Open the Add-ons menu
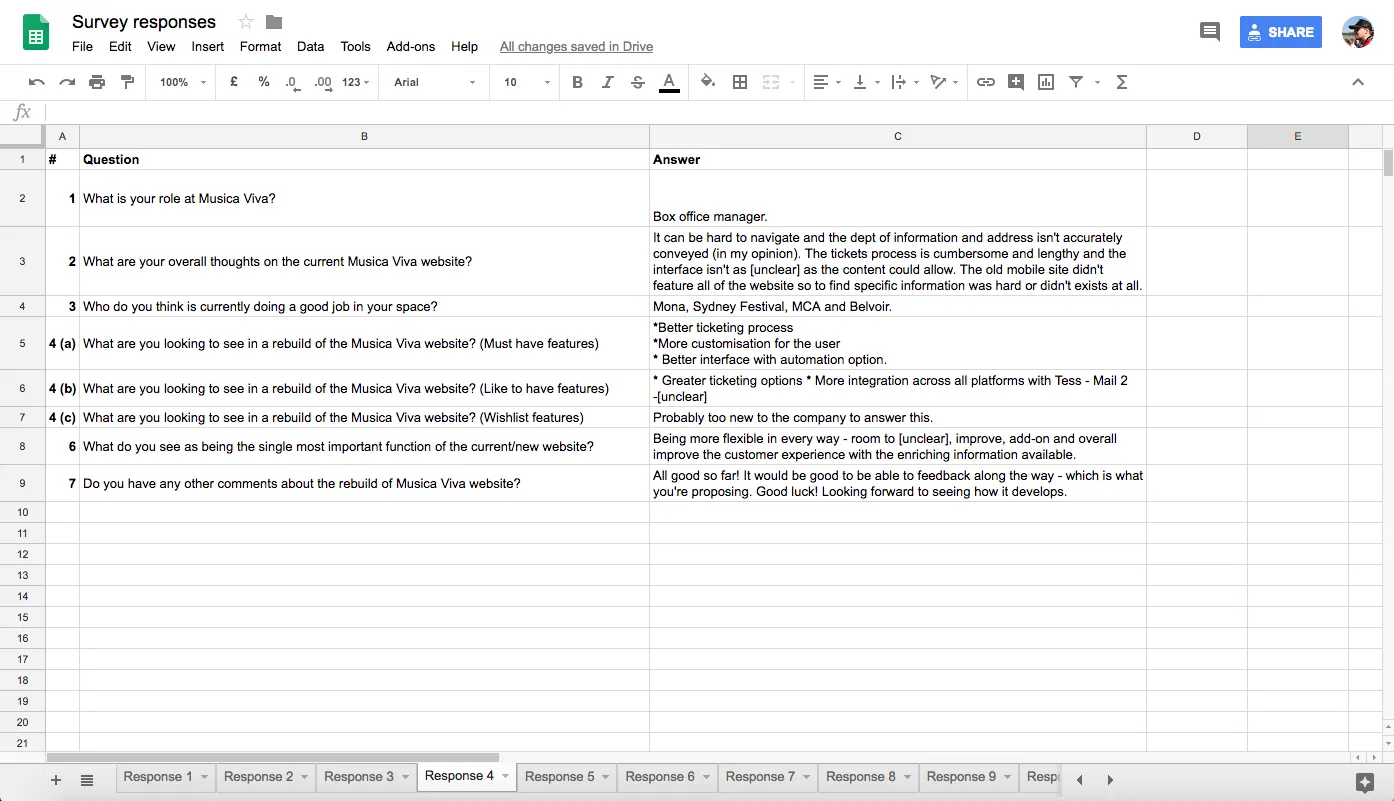The height and width of the screenshot is (801, 1394). click(411, 46)
